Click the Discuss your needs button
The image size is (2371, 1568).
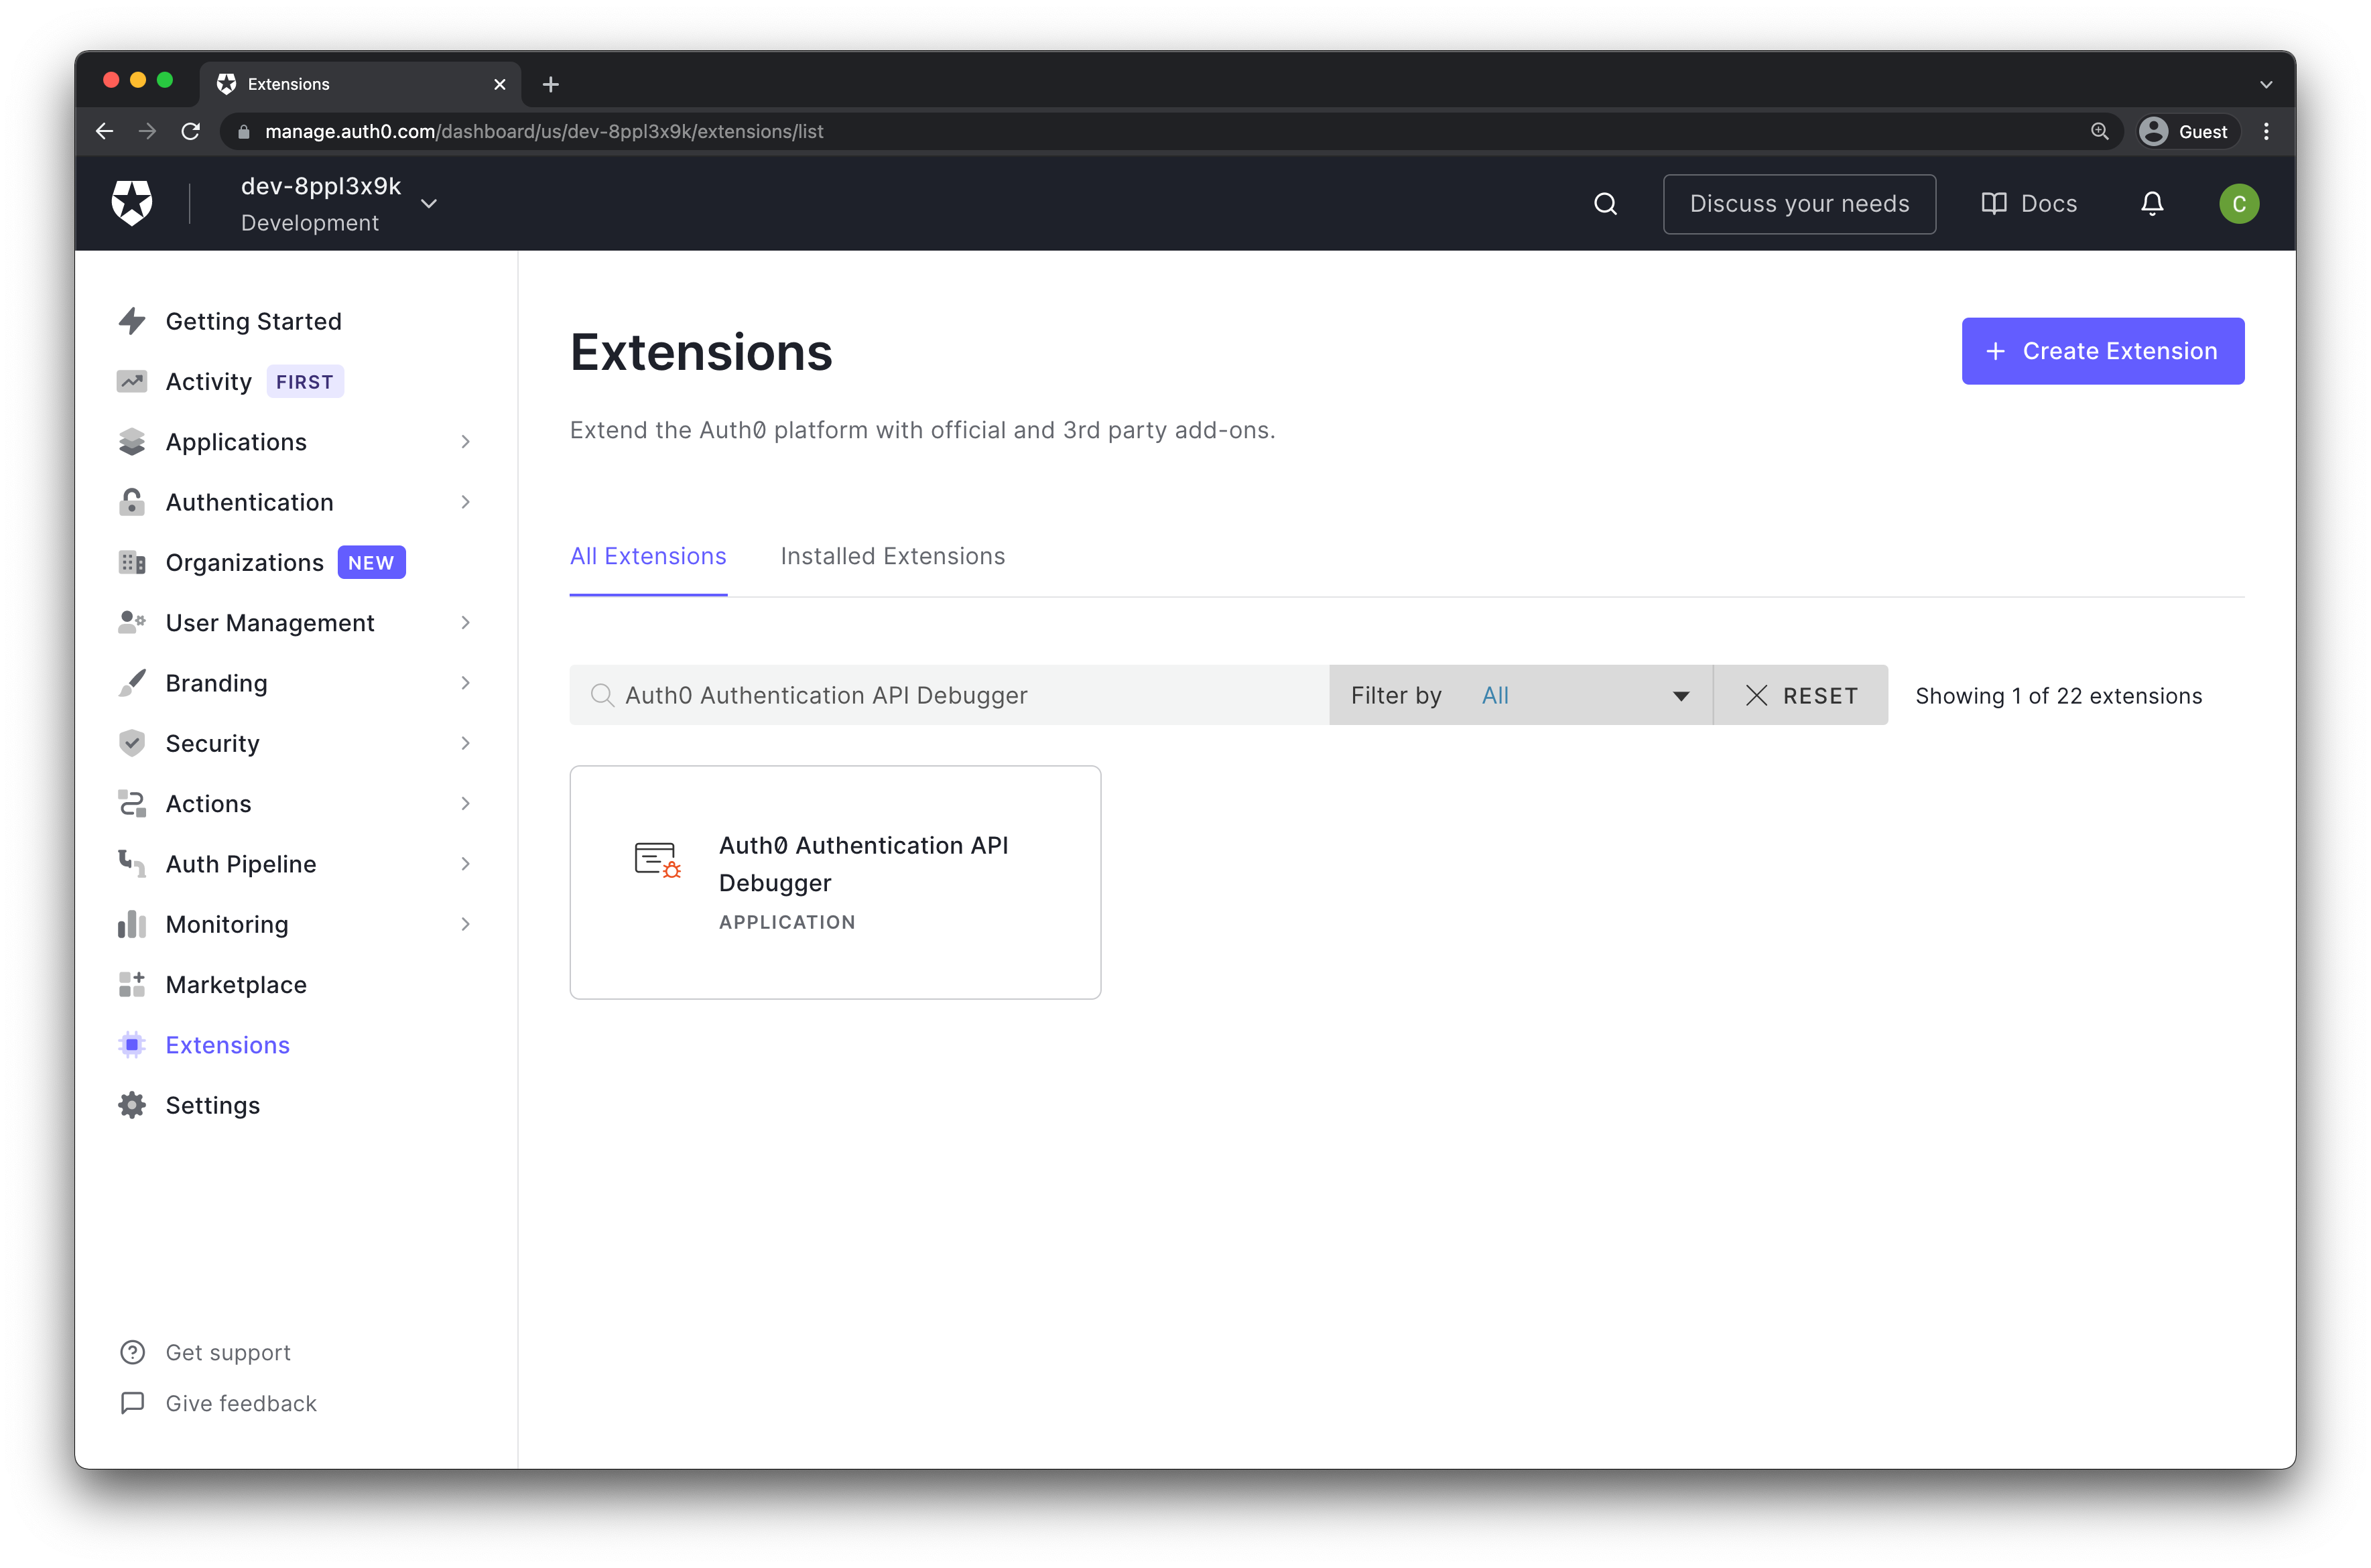[x=1801, y=203]
